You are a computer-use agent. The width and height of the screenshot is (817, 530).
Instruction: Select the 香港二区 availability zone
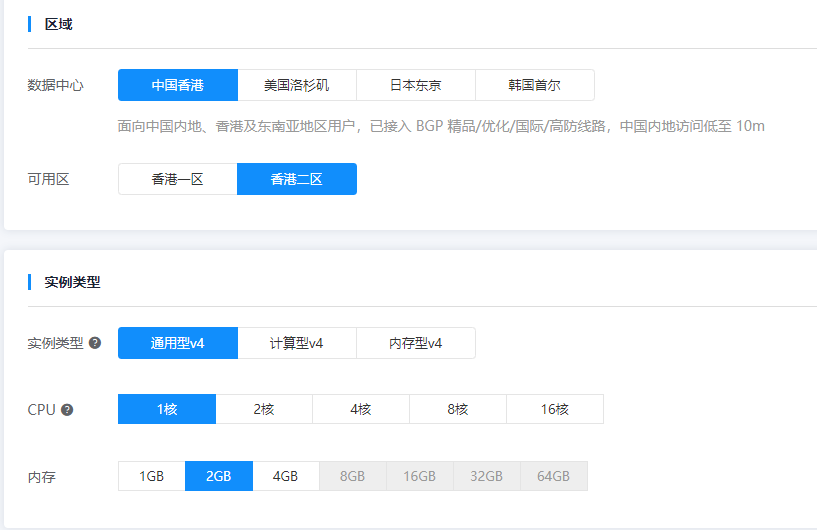point(297,179)
